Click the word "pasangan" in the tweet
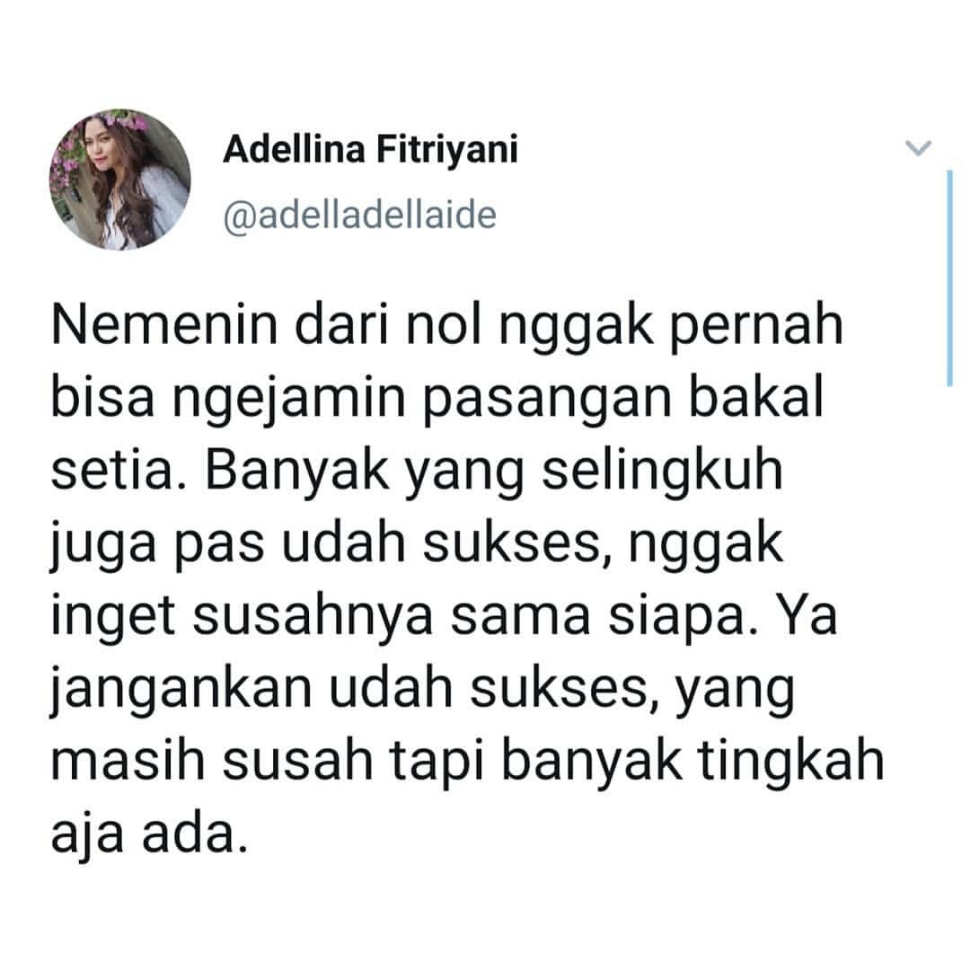The image size is (970, 970). [x=547, y=398]
